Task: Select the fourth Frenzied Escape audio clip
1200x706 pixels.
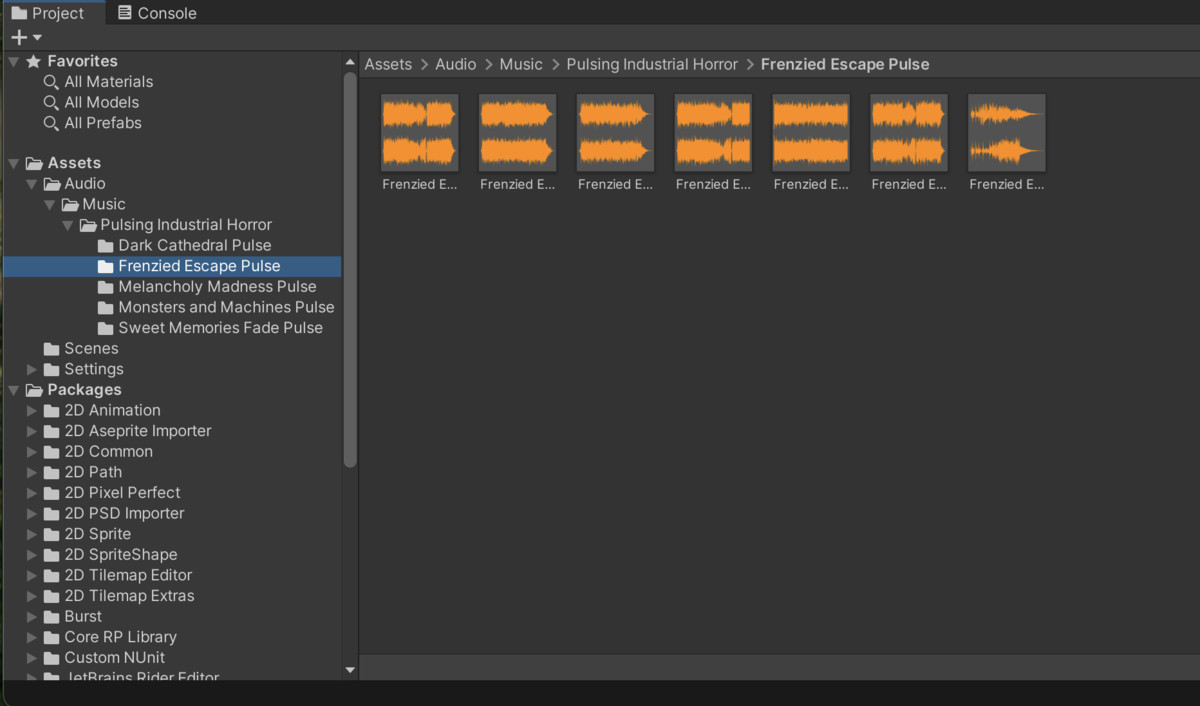Action: [713, 133]
